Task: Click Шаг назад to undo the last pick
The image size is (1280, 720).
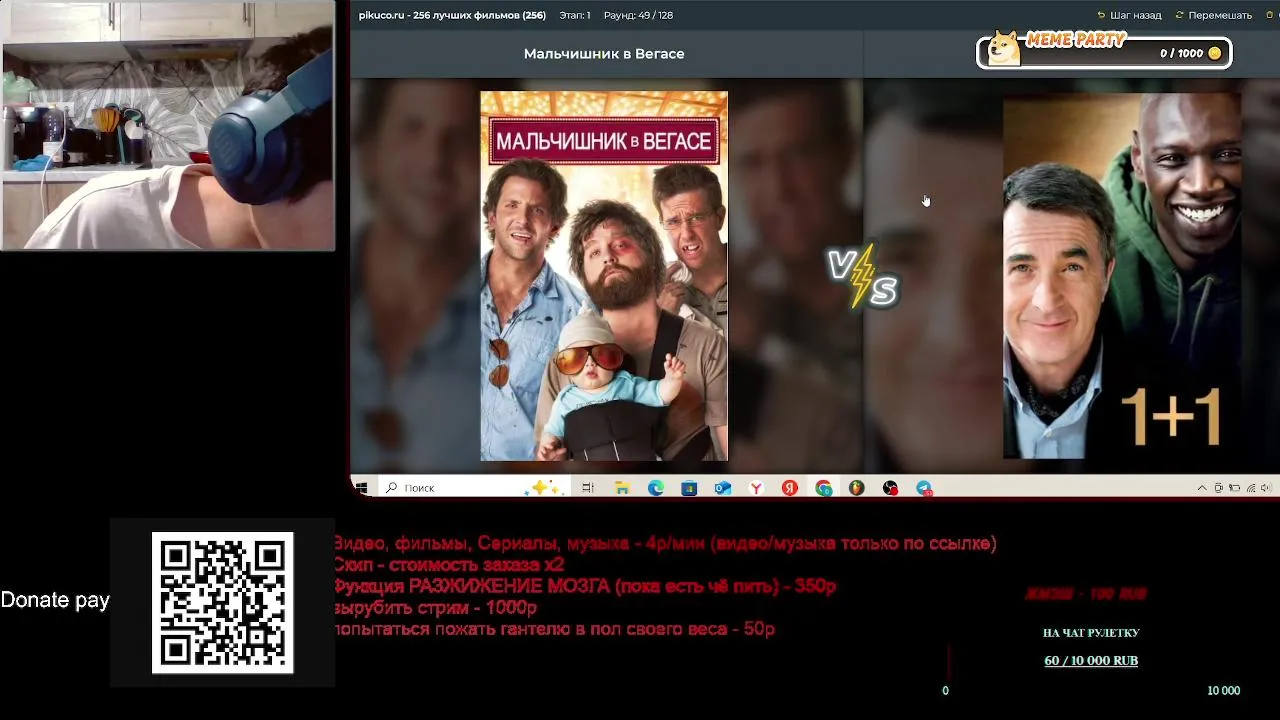Action: (x=1130, y=15)
